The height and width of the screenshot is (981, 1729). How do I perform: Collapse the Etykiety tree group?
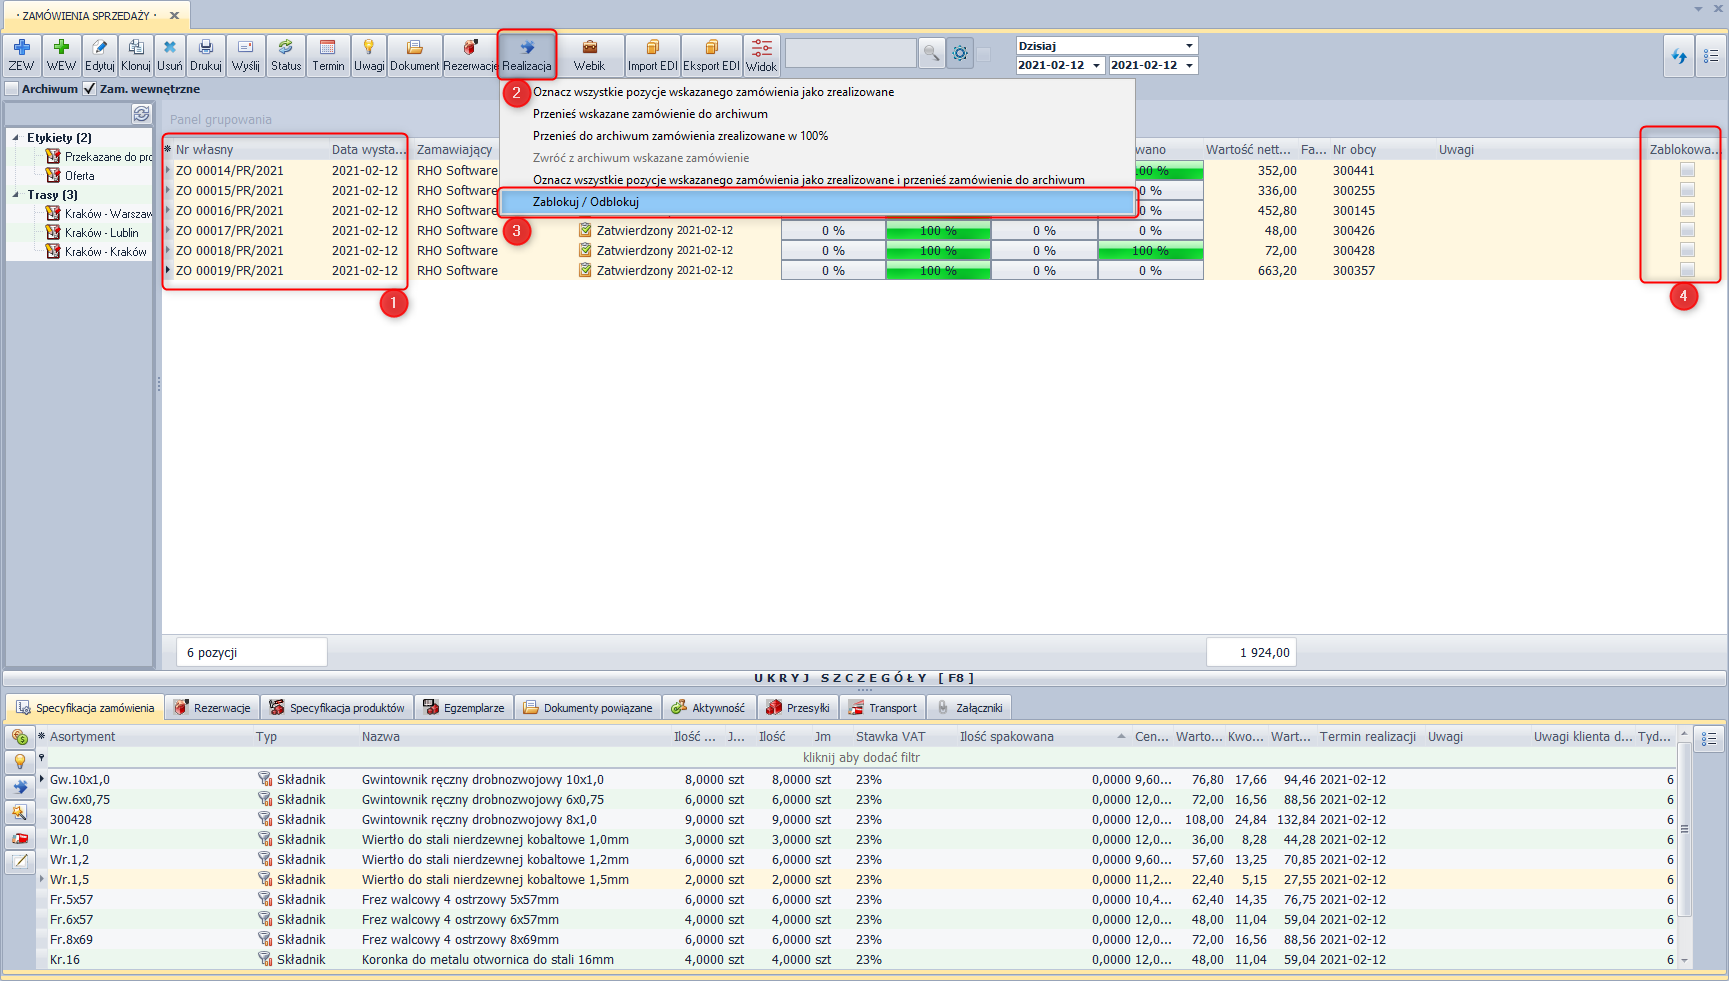16,138
